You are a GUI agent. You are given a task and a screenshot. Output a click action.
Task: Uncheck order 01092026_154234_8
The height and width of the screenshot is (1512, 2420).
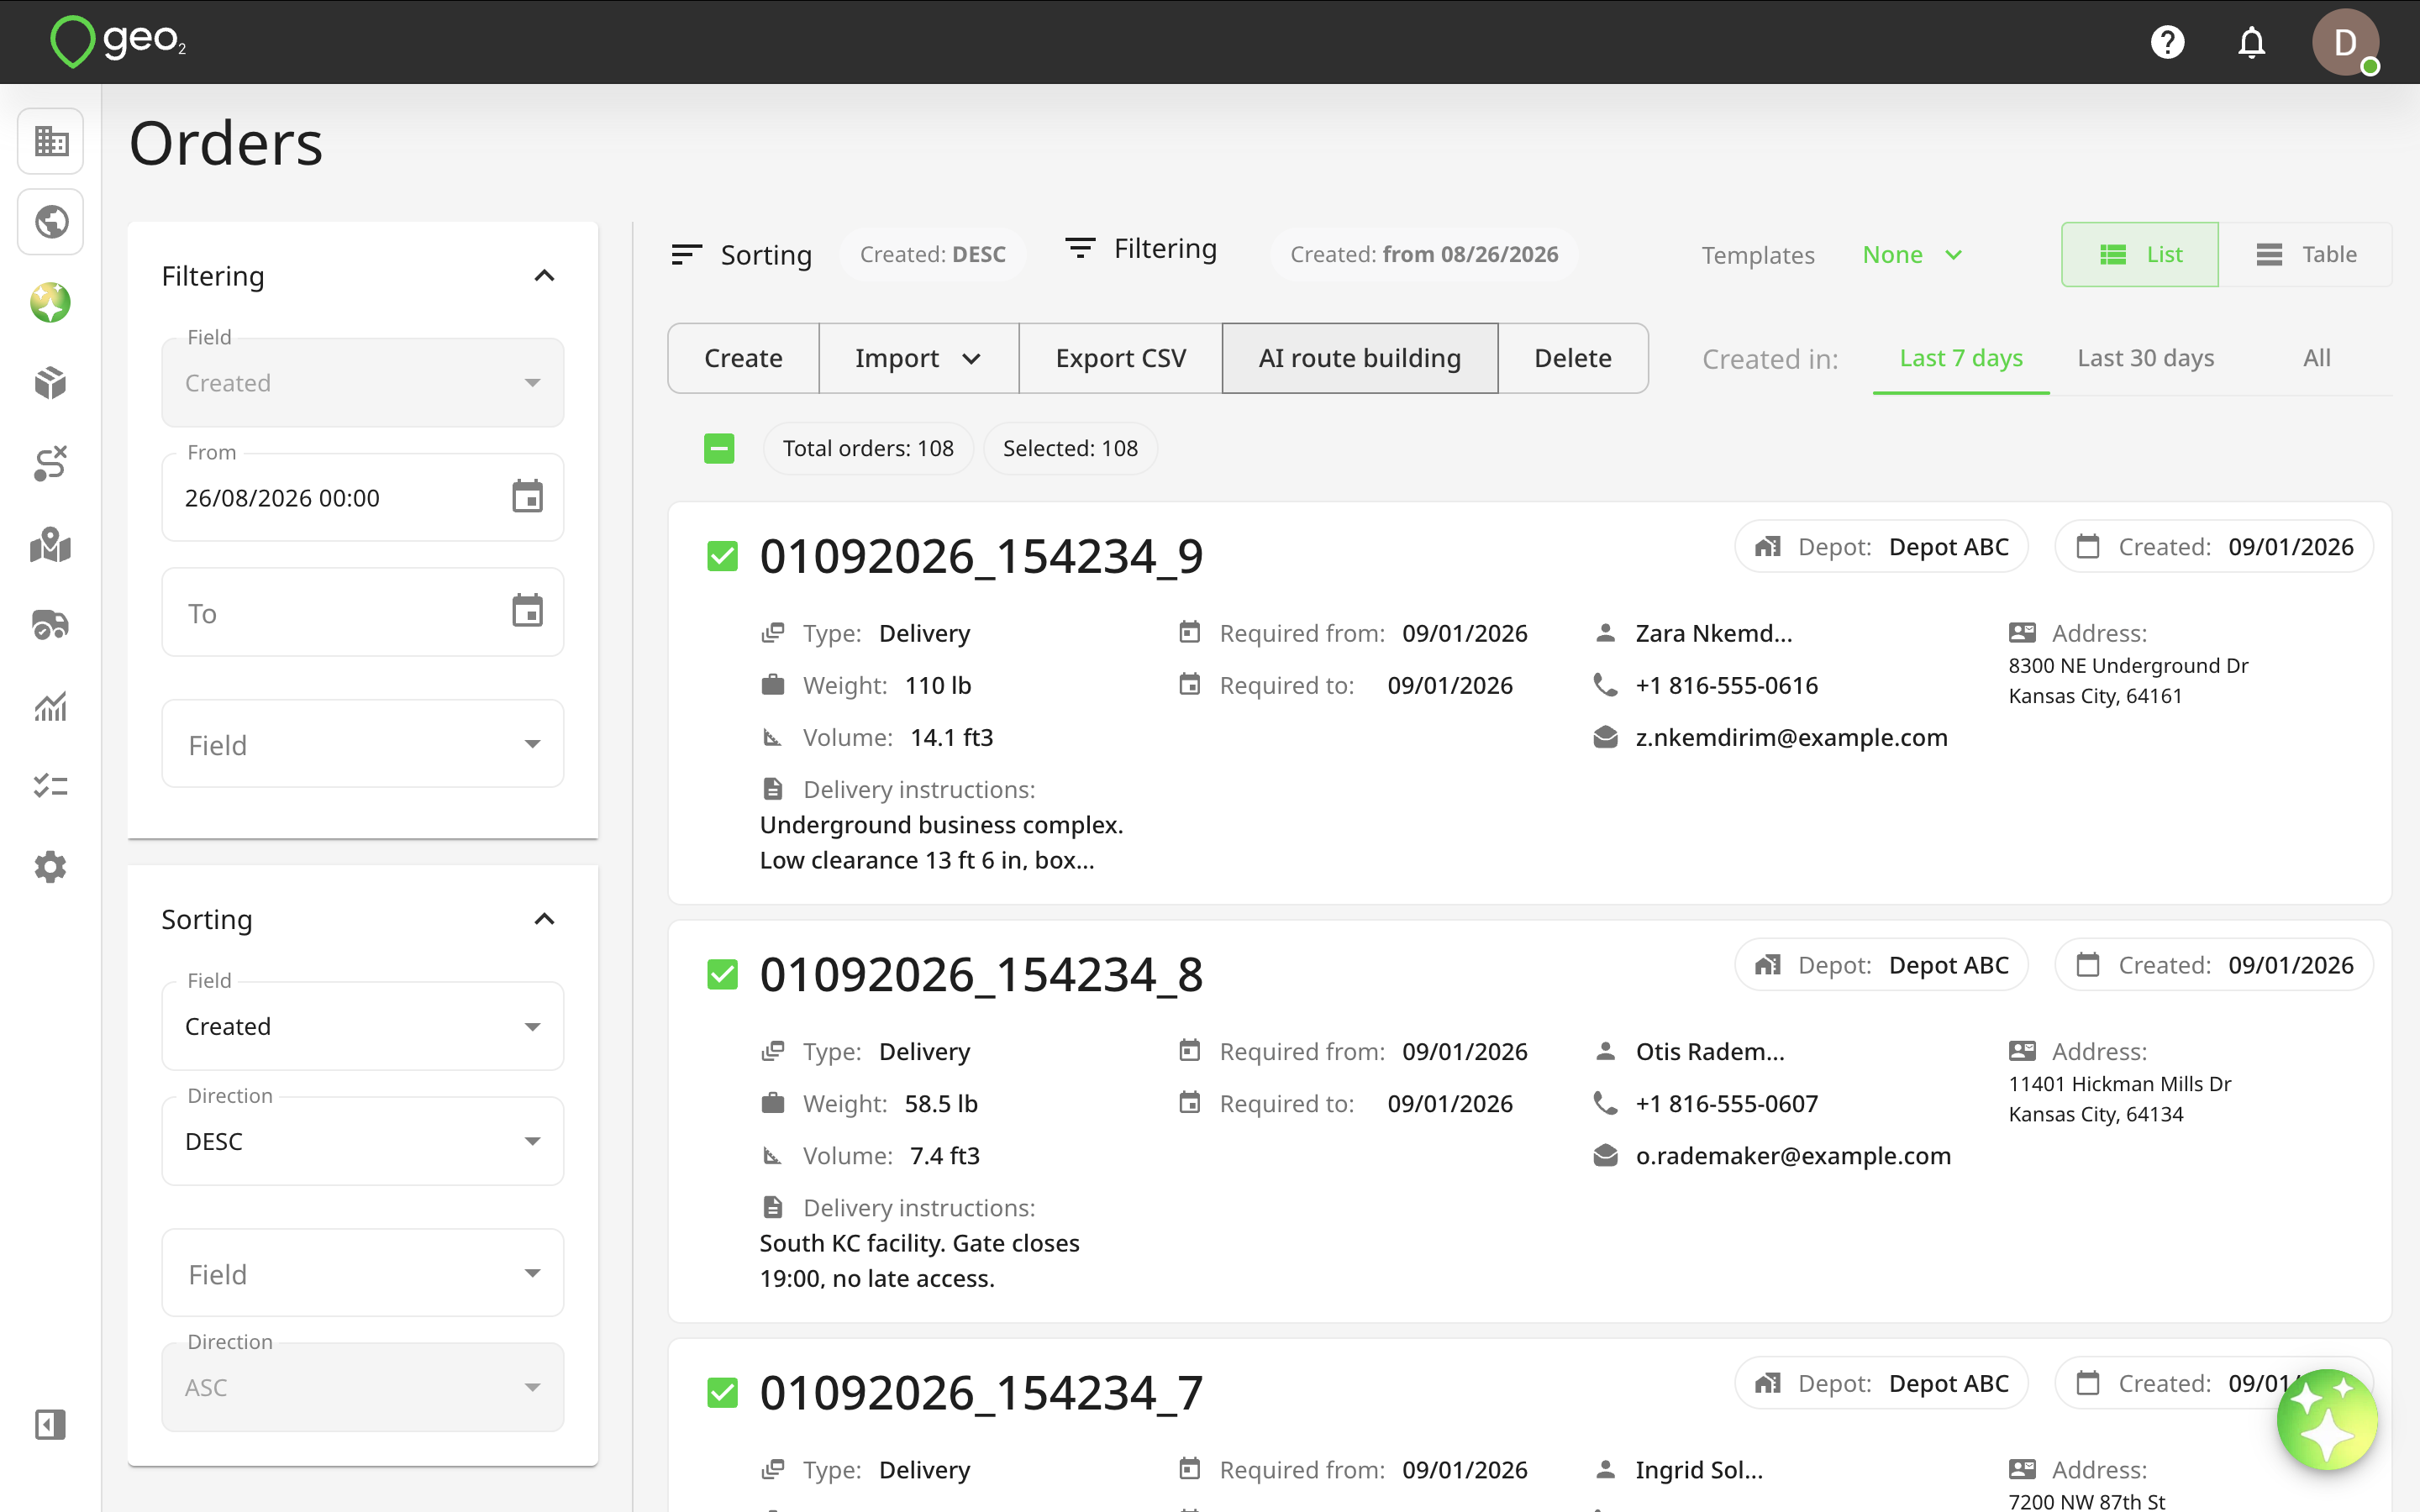(x=722, y=974)
